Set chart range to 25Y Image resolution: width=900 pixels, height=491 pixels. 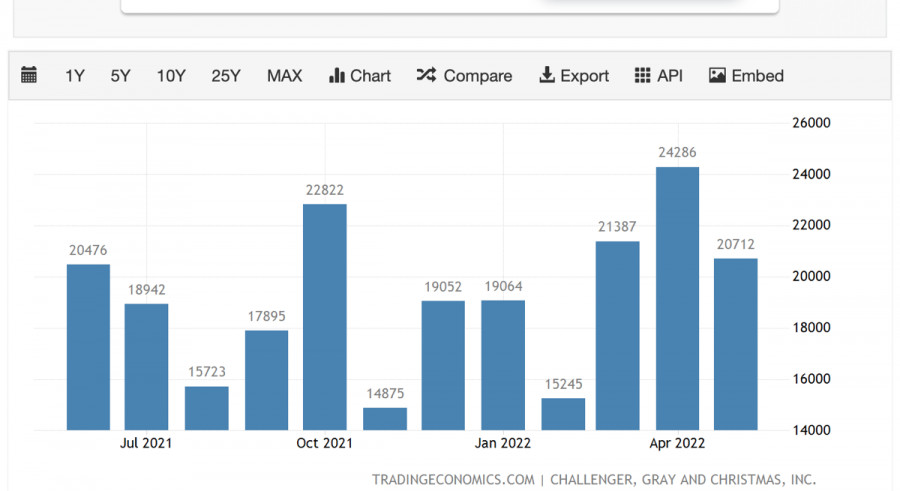click(226, 76)
